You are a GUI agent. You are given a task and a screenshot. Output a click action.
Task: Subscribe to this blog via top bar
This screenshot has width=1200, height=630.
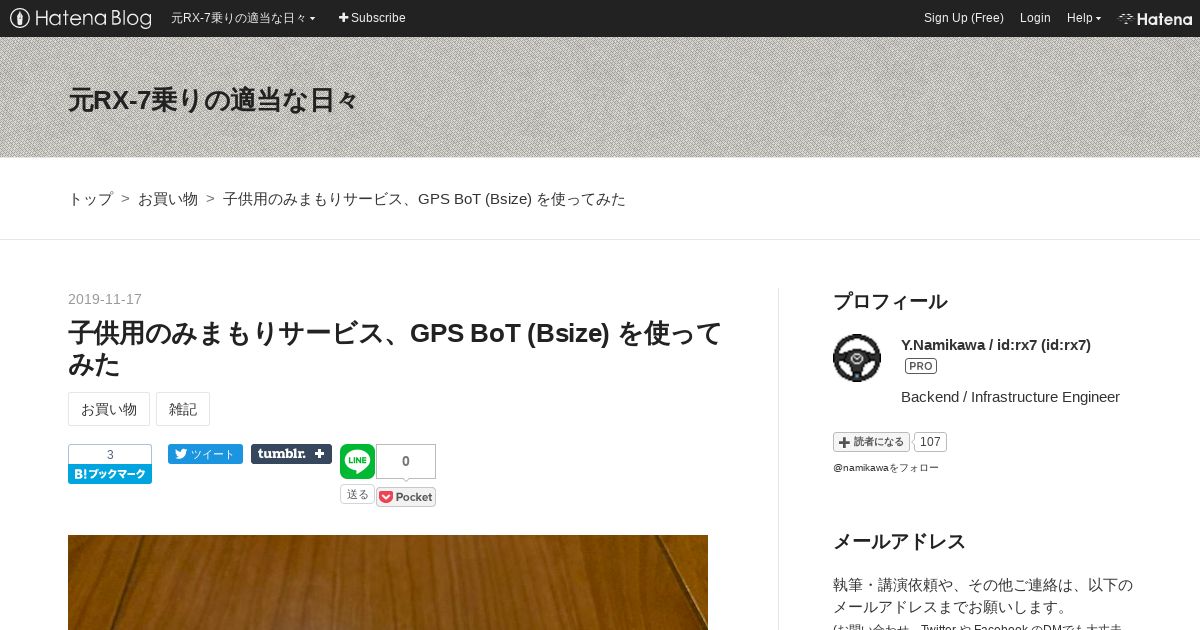coord(372,18)
